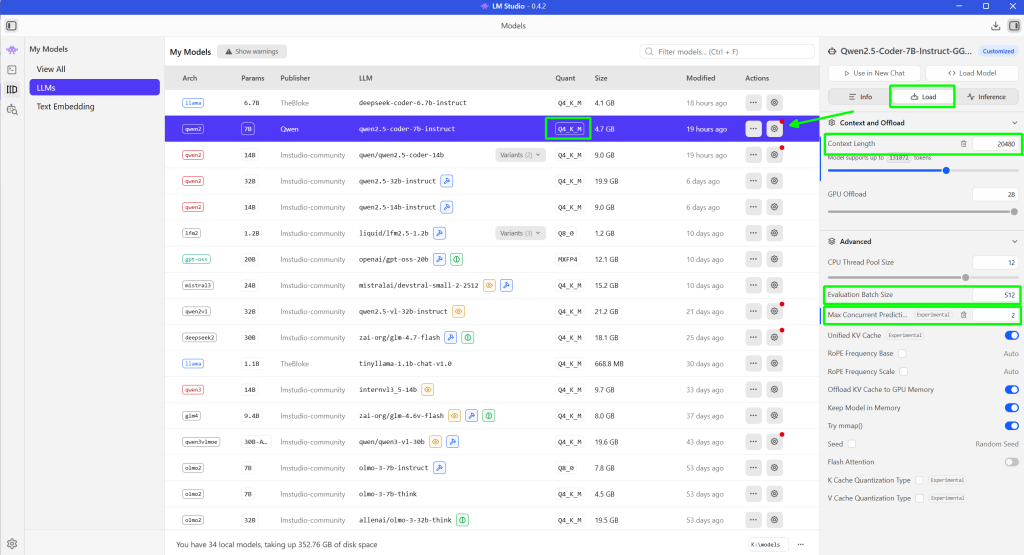1024x555 pixels.
Task: Disable the Unified KV Cache toggle
Action: (1011, 335)
